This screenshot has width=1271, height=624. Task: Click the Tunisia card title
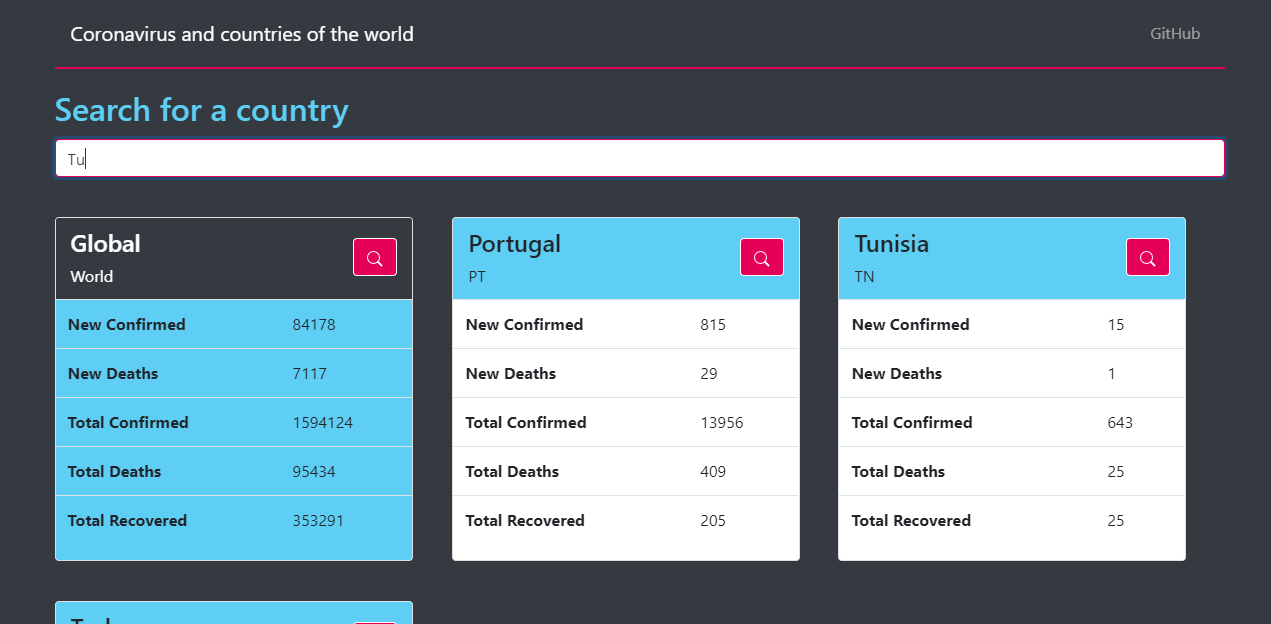click(x=892, y=243)
